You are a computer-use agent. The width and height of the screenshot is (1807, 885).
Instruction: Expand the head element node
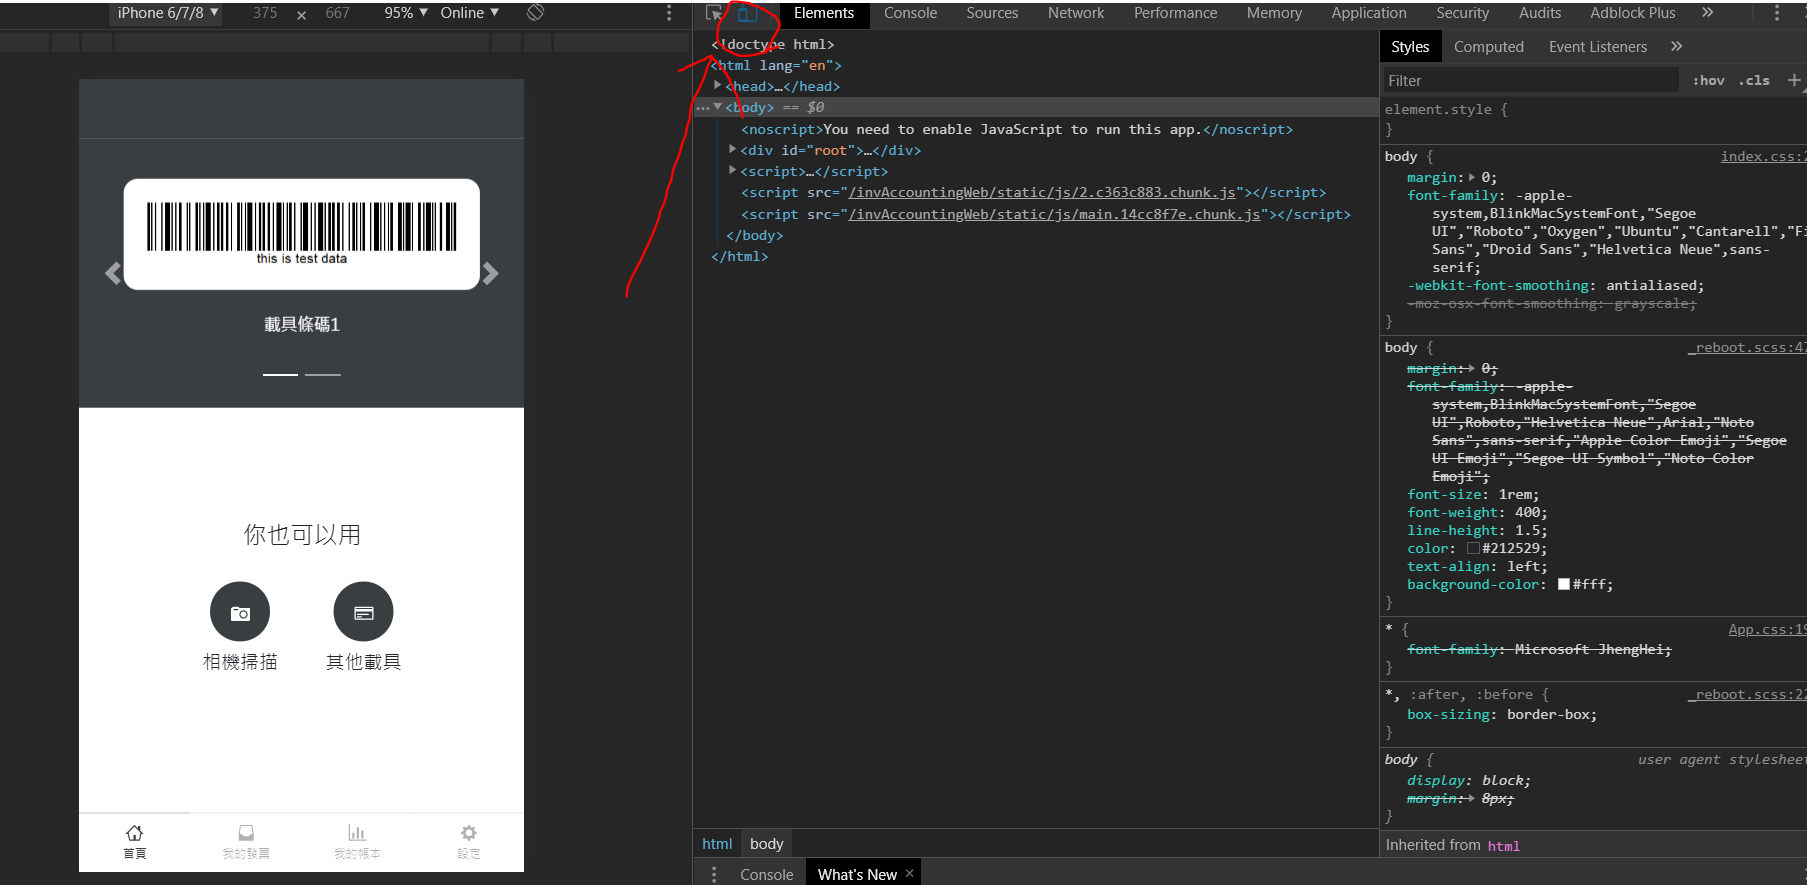point(718,86)
